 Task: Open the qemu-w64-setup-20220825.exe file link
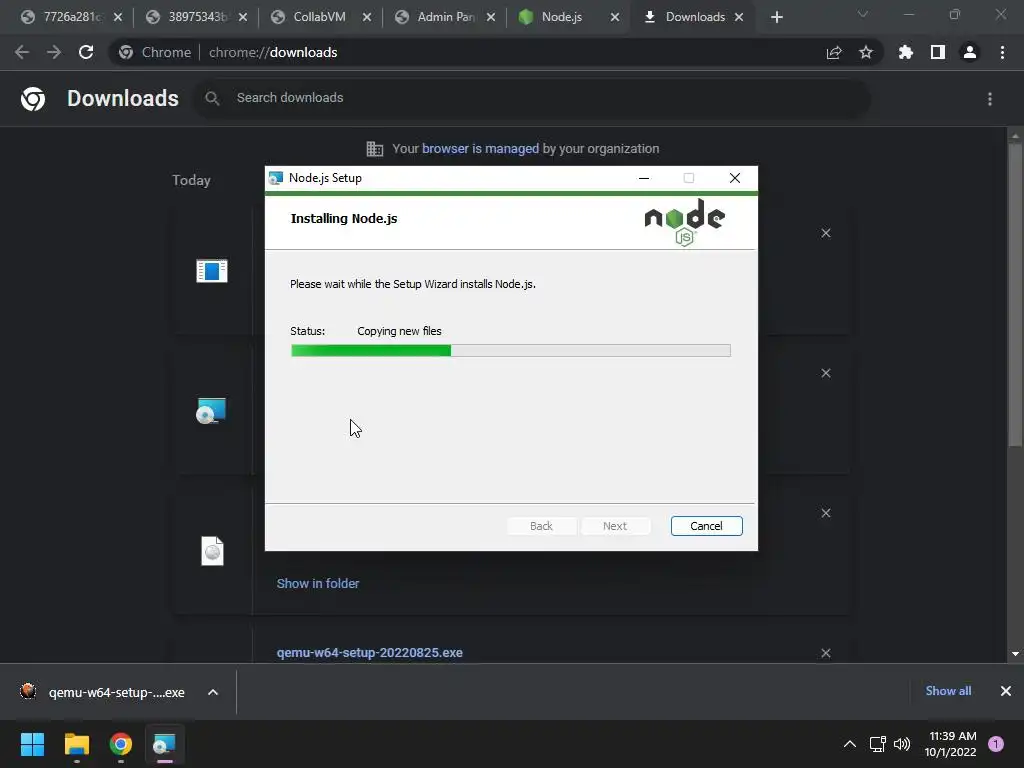pyautogui.click(x=370, y=653)
